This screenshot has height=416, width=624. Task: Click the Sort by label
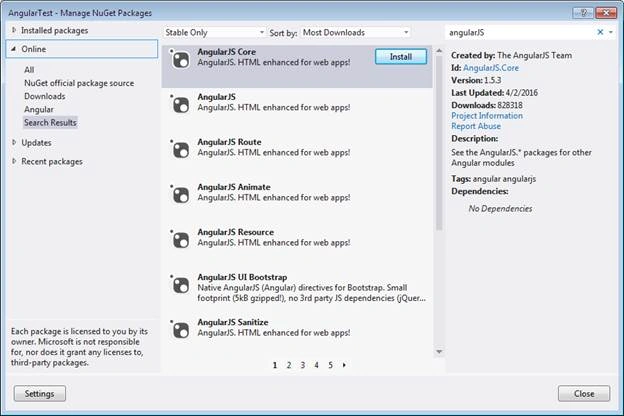[x=283, y=33]
